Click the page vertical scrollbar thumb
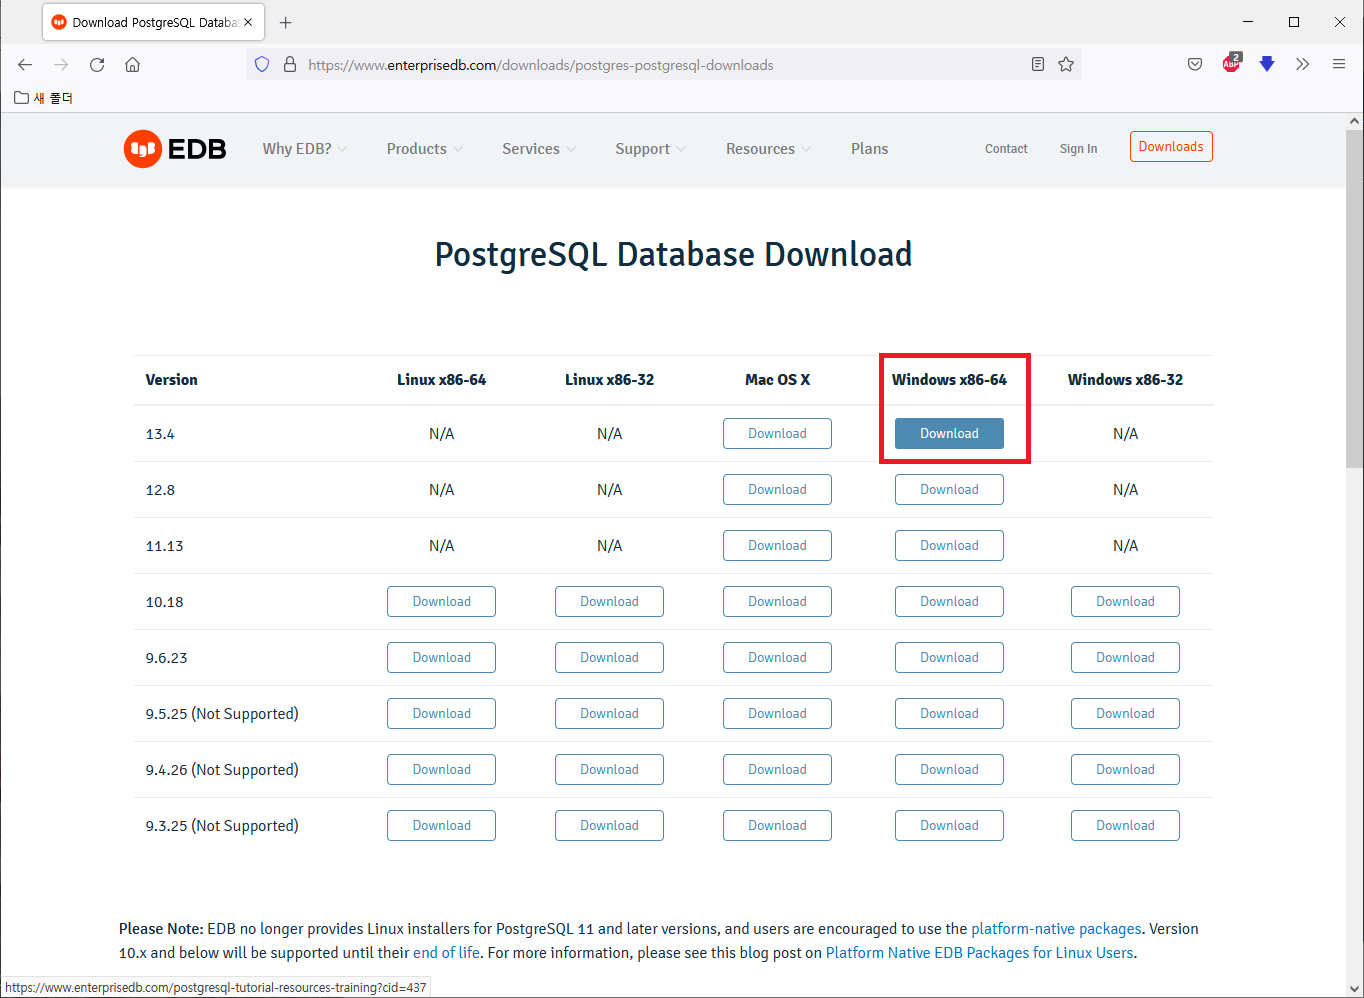Image resolution: width=1364 pixels, height=998 pixels. (x=1354, y=300)
